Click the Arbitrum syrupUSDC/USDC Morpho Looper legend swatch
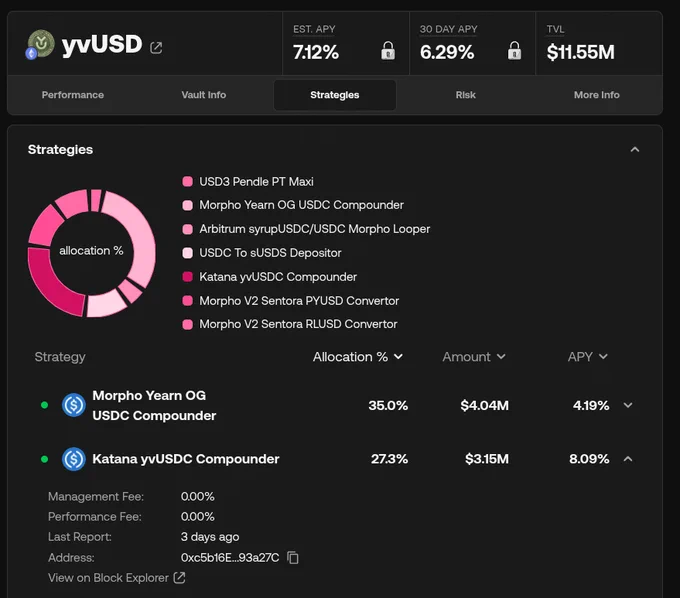This screenshot has width=680, height=598. pos(187,229)
